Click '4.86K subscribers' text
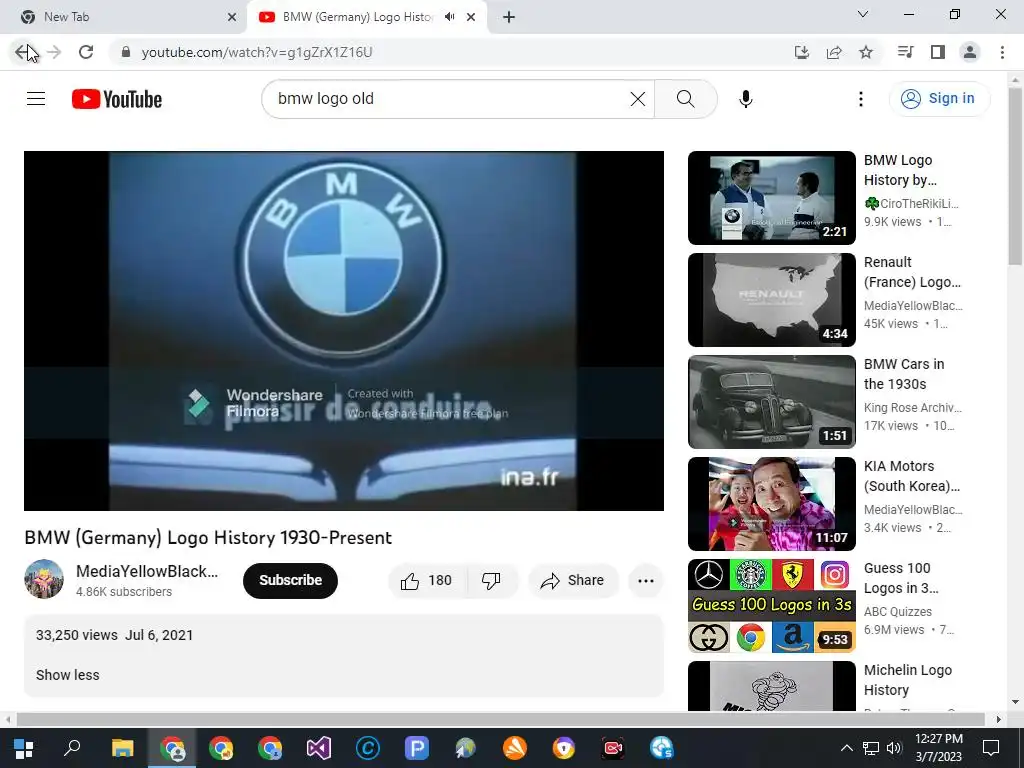1024x768 pixels. [124, 592]
